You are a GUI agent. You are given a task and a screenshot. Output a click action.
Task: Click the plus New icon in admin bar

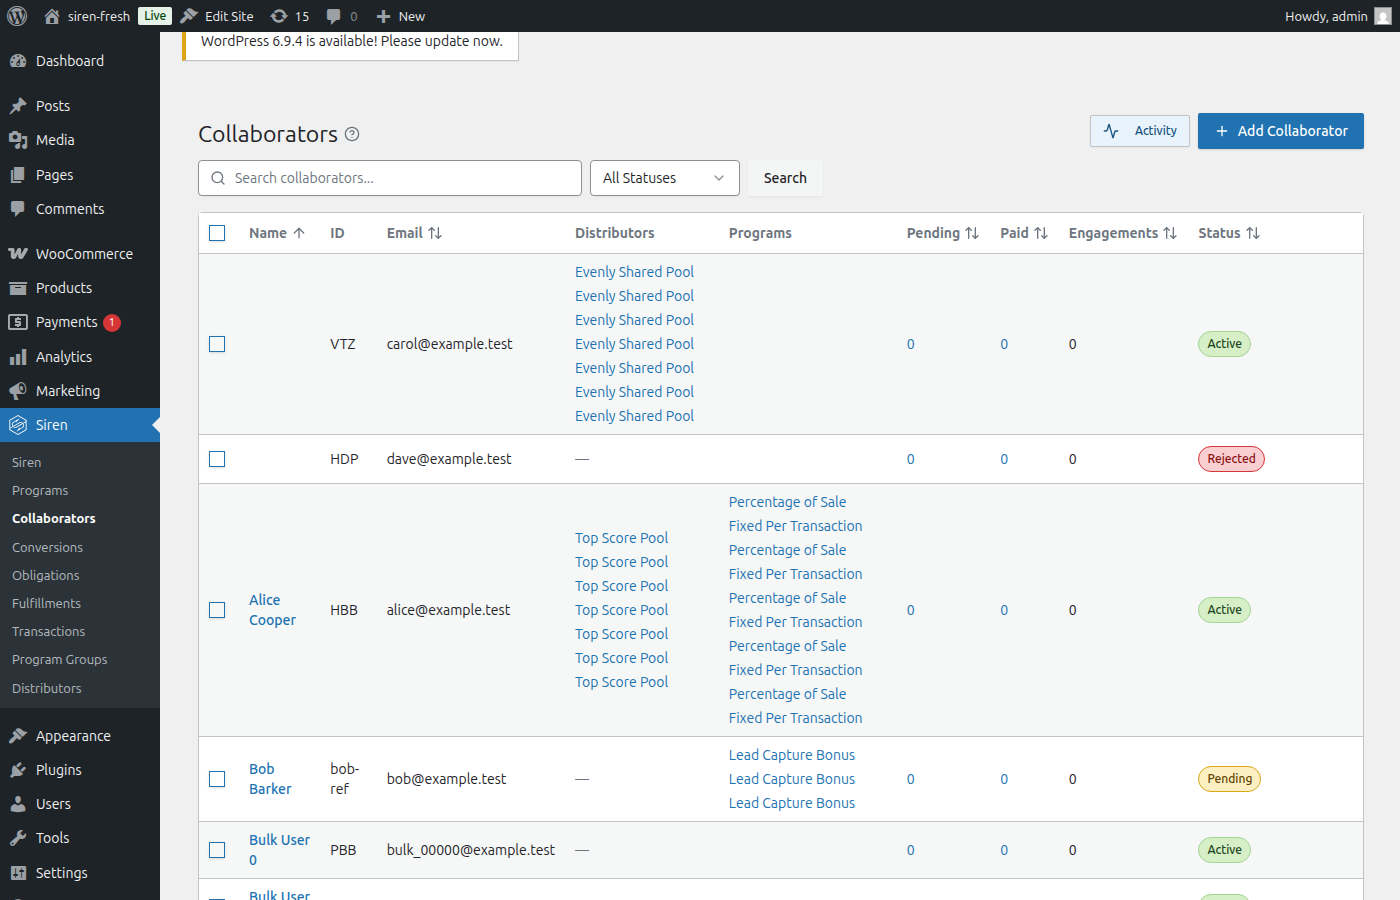click(x=383, y=16)
